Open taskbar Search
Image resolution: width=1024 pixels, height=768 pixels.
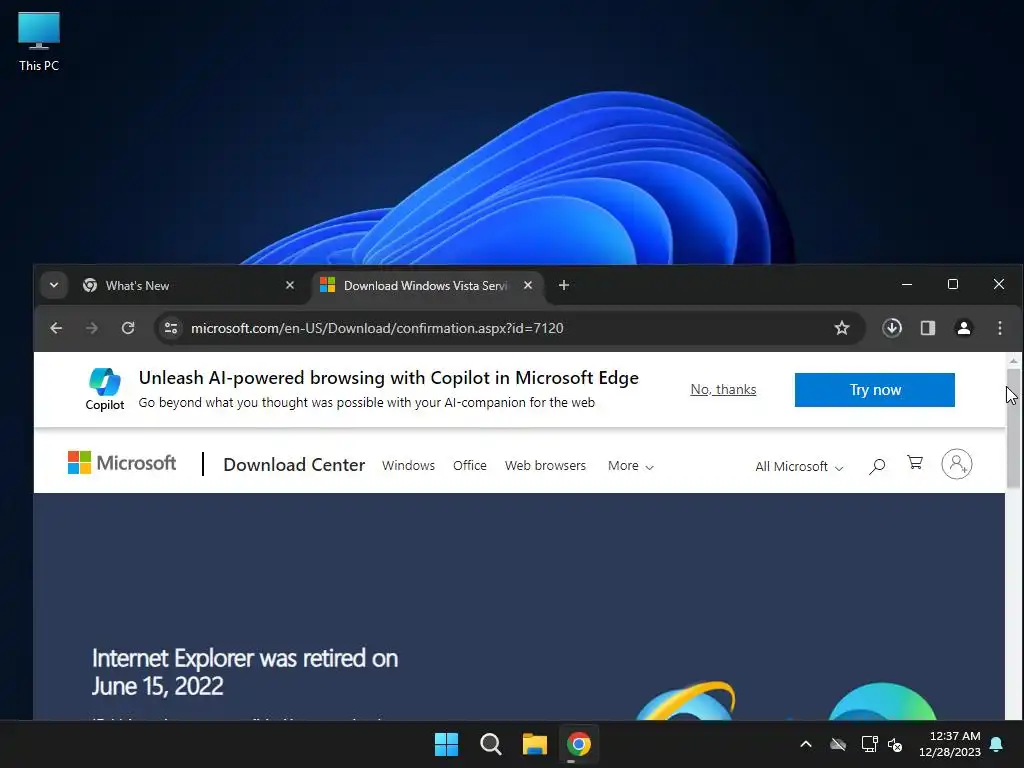tap(490, 744)
